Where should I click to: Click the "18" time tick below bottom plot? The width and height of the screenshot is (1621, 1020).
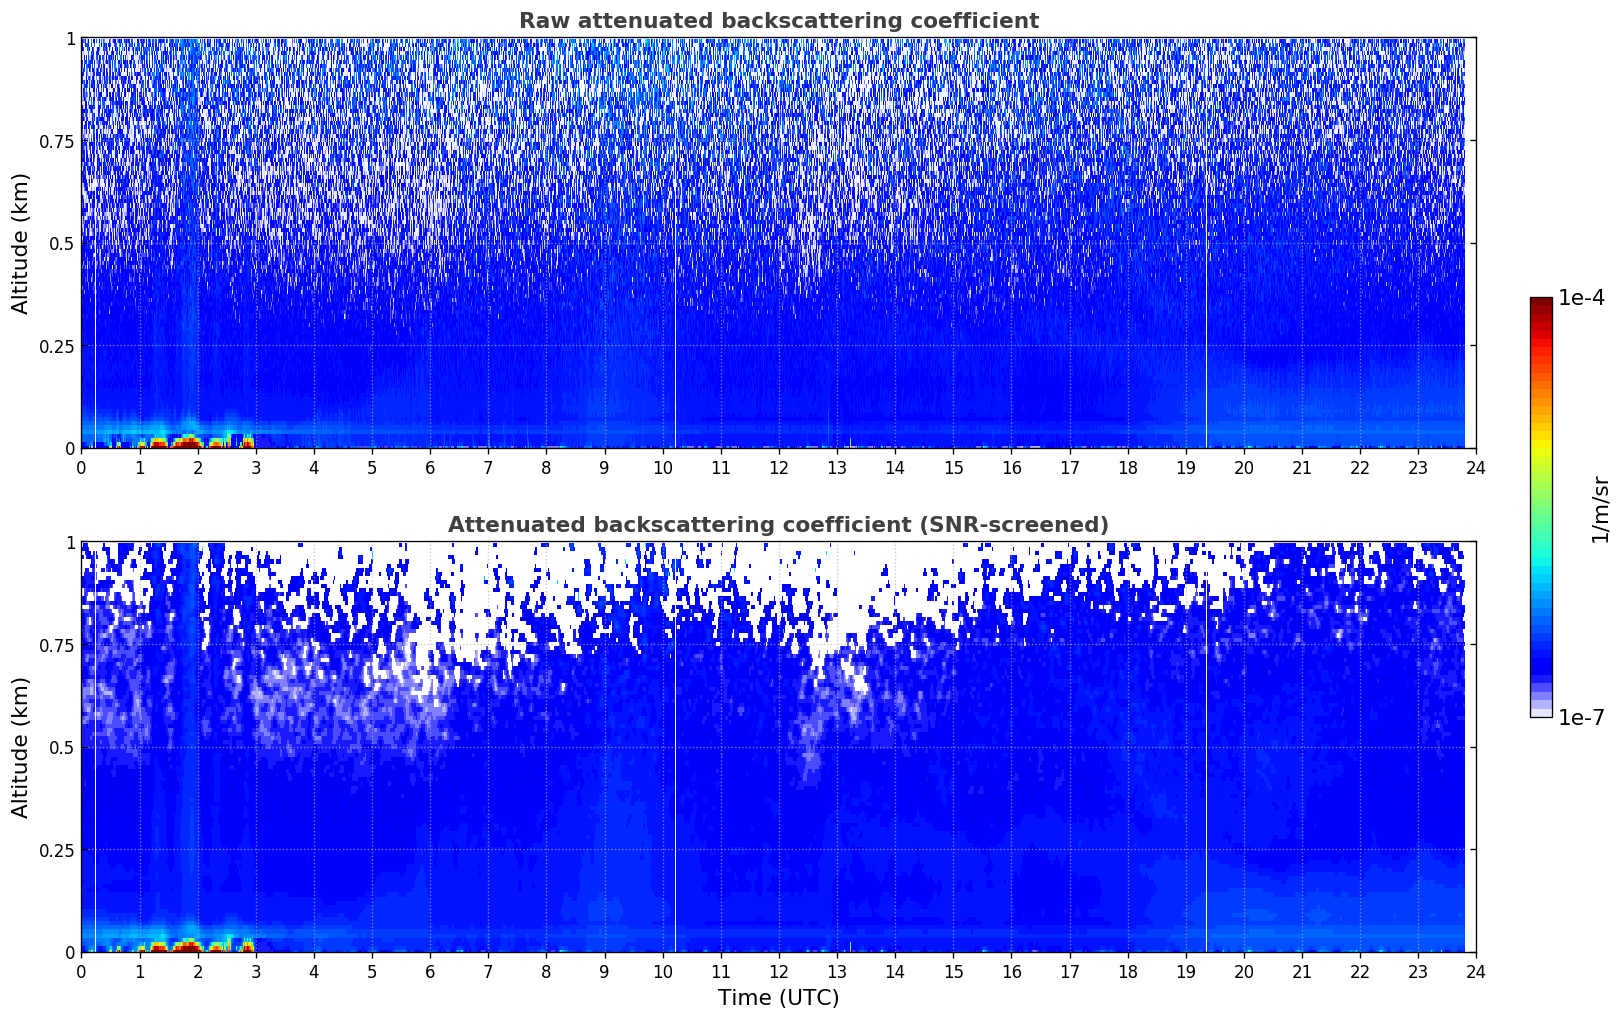coord(1127,971)
